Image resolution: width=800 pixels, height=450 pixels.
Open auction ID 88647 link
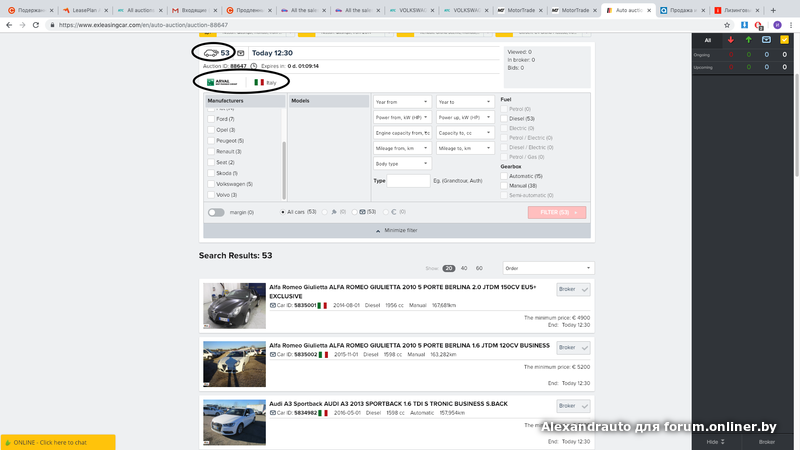238,66
